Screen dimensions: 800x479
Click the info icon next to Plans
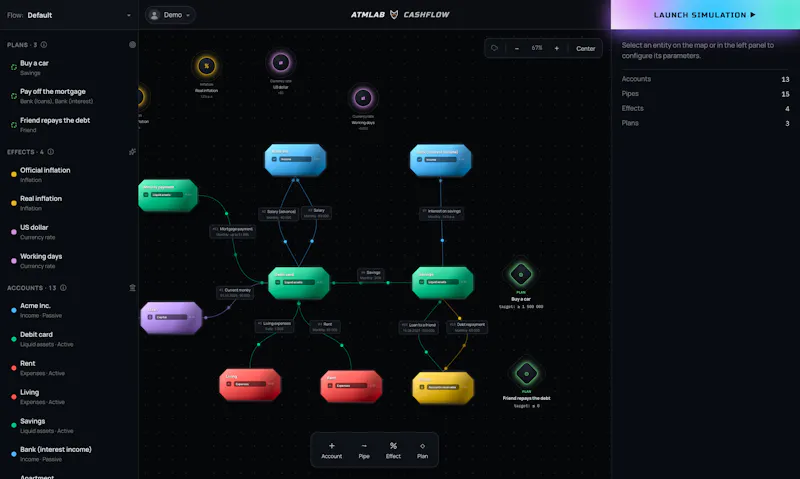(x=44, y=45)
